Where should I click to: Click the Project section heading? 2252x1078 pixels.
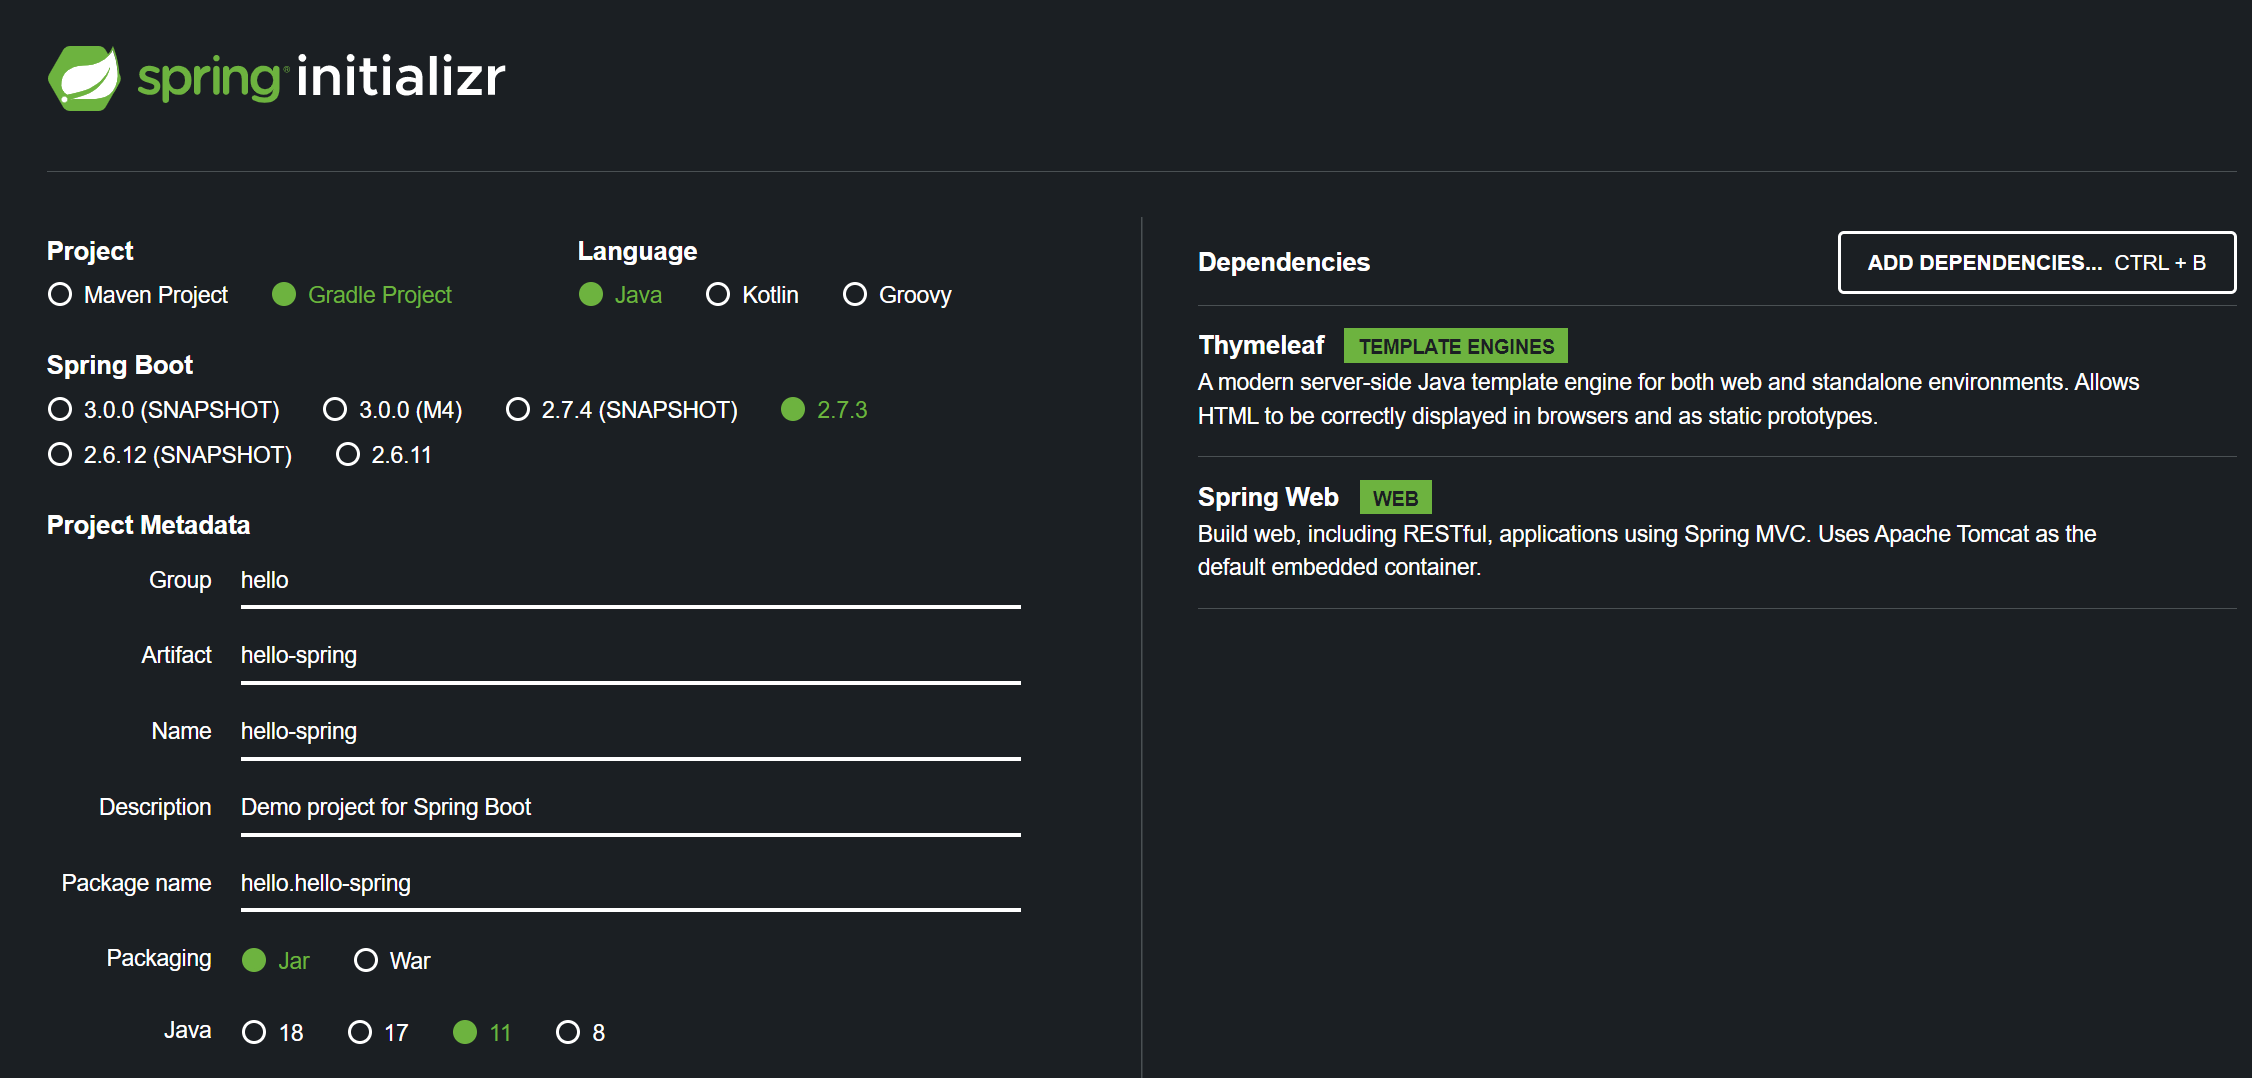(x=90, y=252)
